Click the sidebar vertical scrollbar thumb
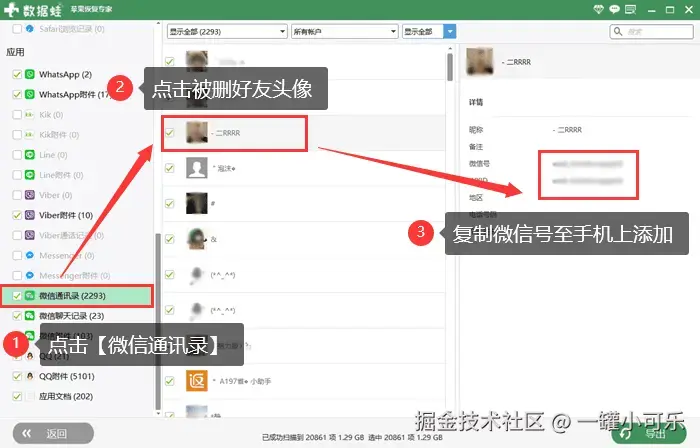The image size is (700, 448). click(x=158, y=321)
